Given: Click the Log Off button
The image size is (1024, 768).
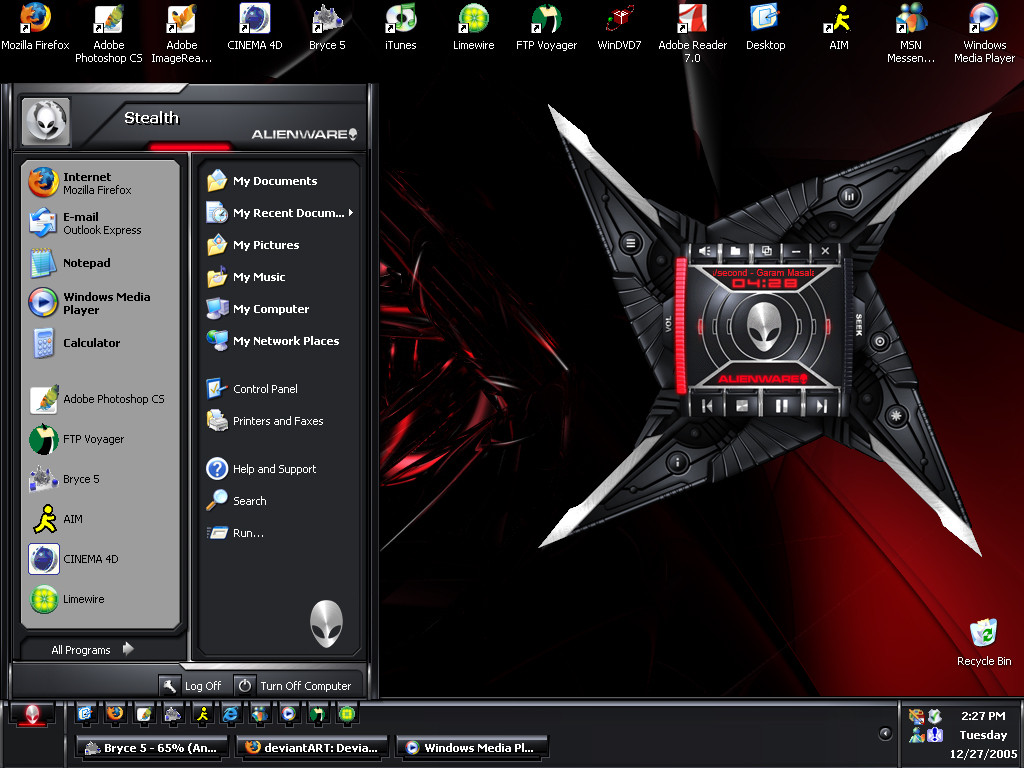Looking at the screenshot, I should tap(191, 686).
